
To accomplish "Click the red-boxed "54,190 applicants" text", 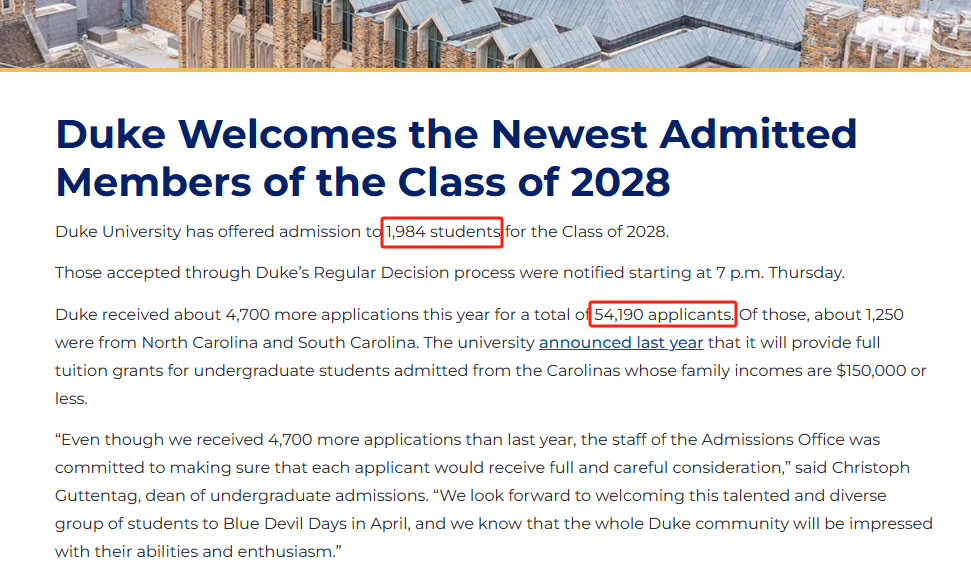I will pos(663,314).
